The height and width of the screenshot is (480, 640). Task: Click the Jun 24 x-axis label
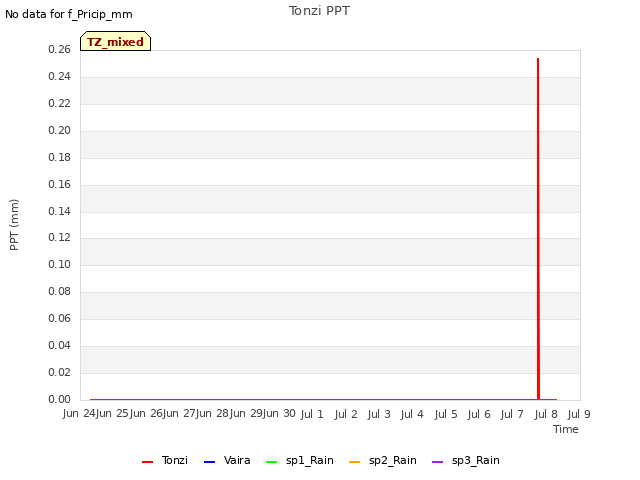79,413
